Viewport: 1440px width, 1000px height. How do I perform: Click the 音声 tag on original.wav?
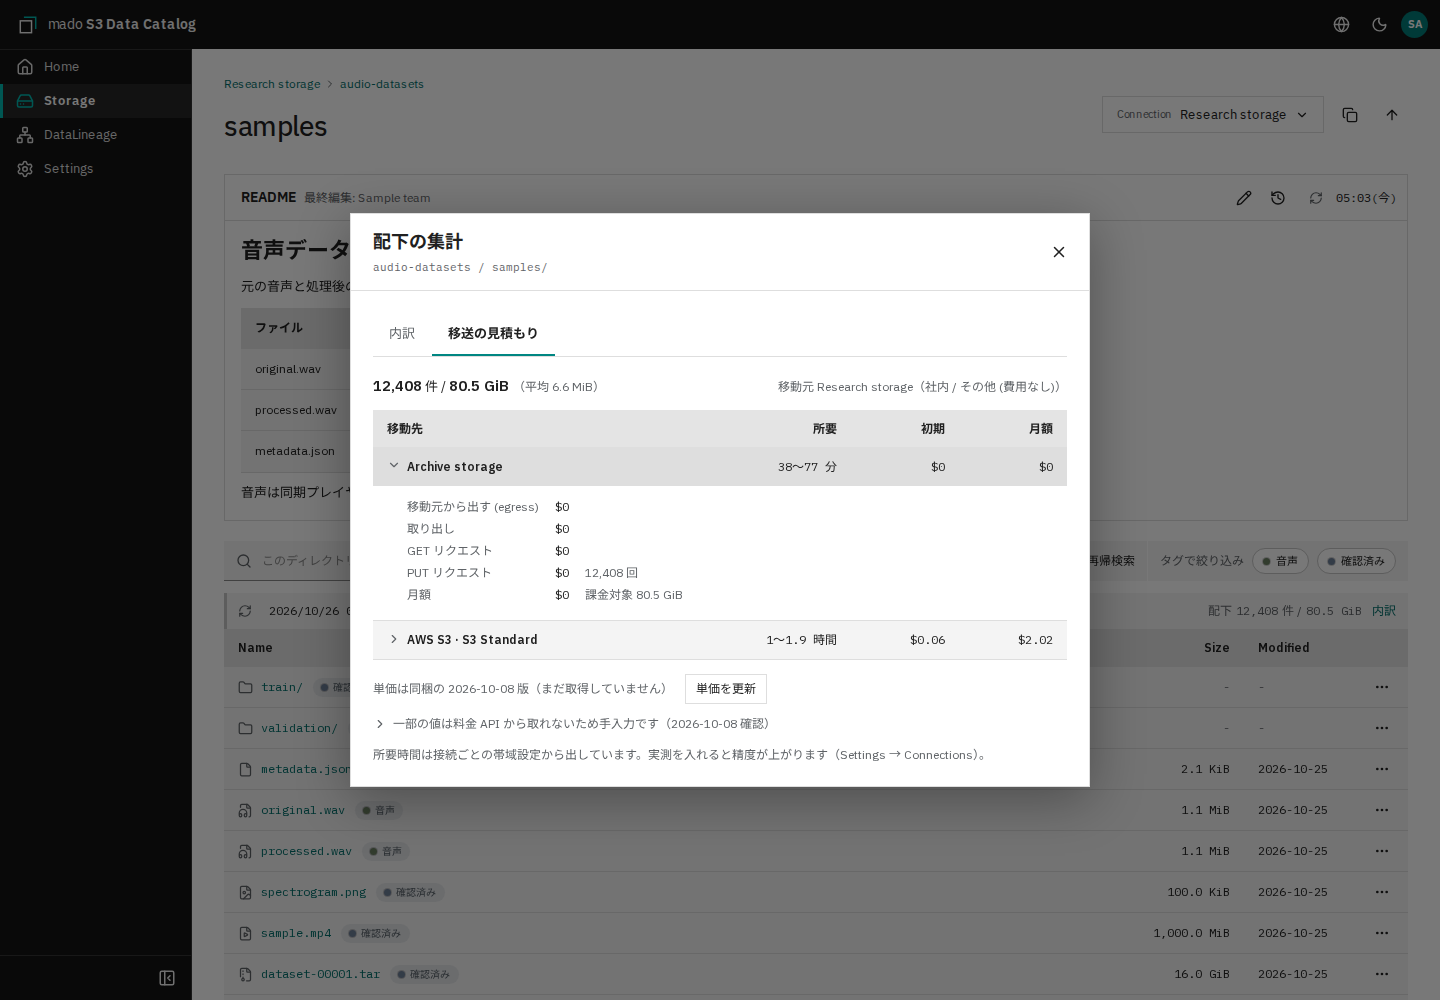(378, 811)
